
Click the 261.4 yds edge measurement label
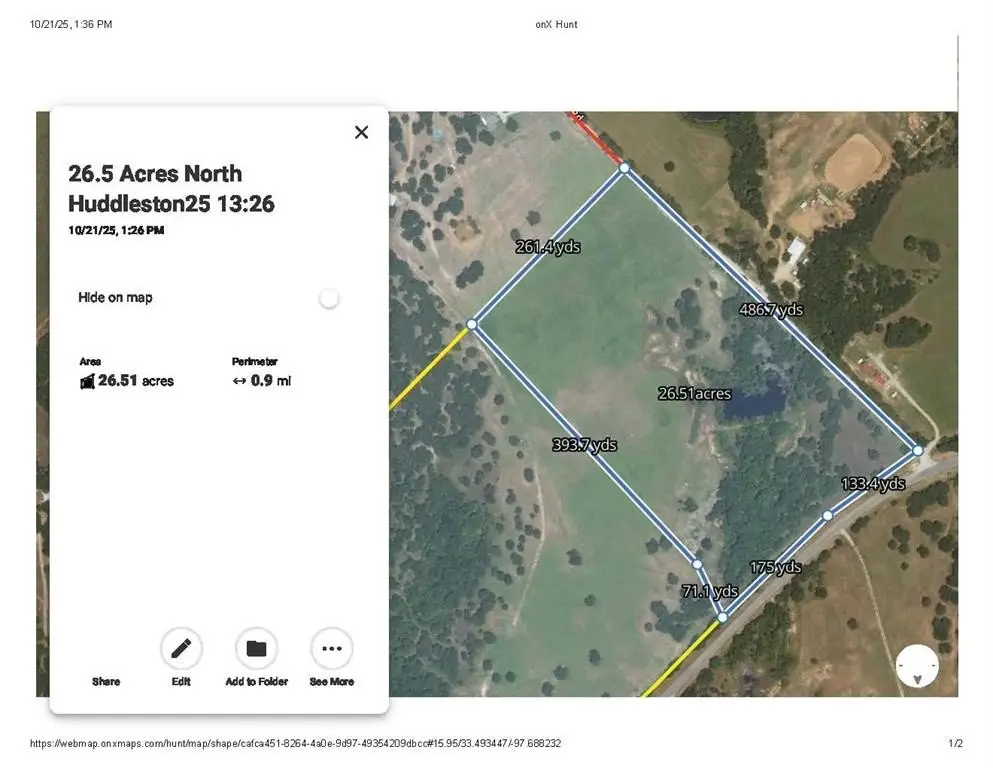[x=547, y=246]
